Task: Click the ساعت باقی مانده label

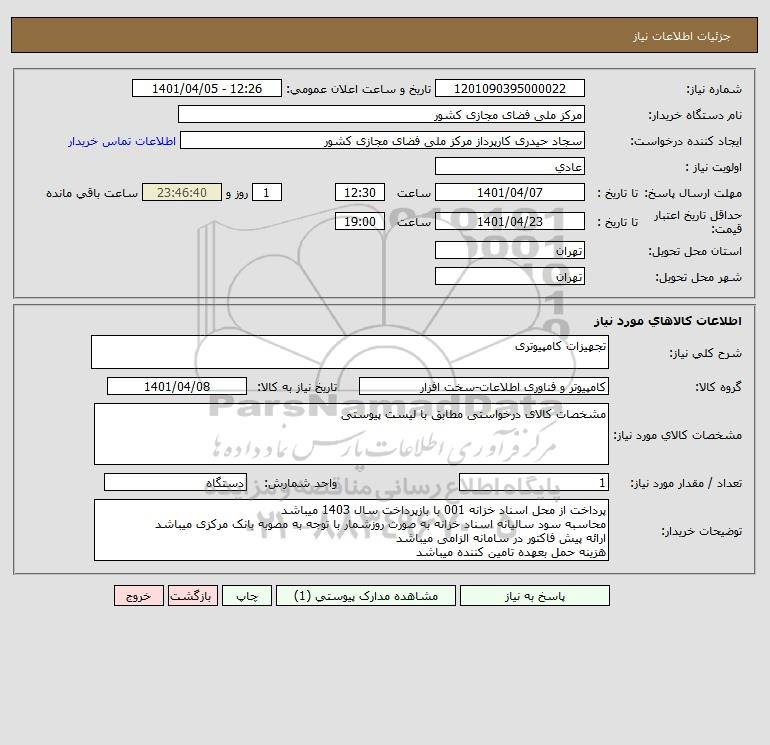Action: (92, 193)
